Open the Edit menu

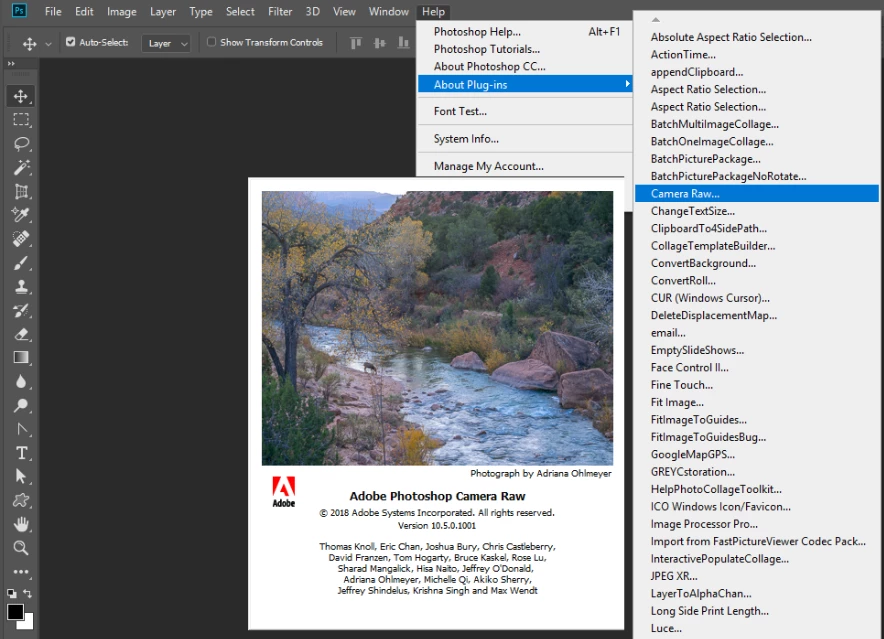click(x=84, y=11)
